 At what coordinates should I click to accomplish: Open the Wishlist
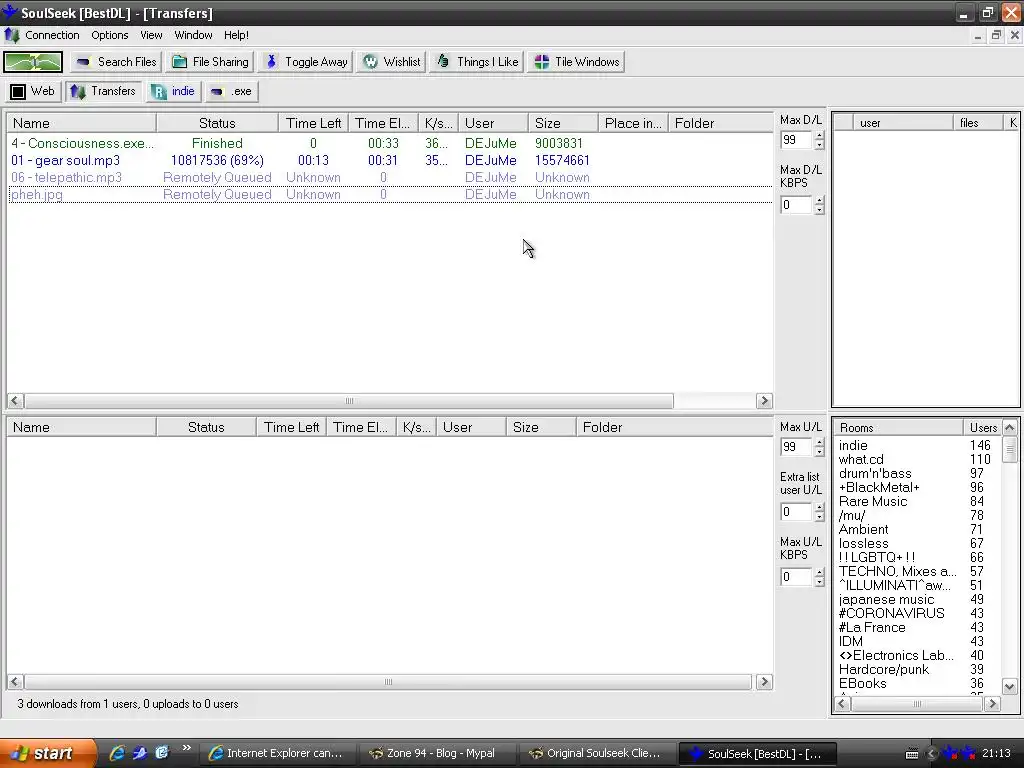[391, 62]
